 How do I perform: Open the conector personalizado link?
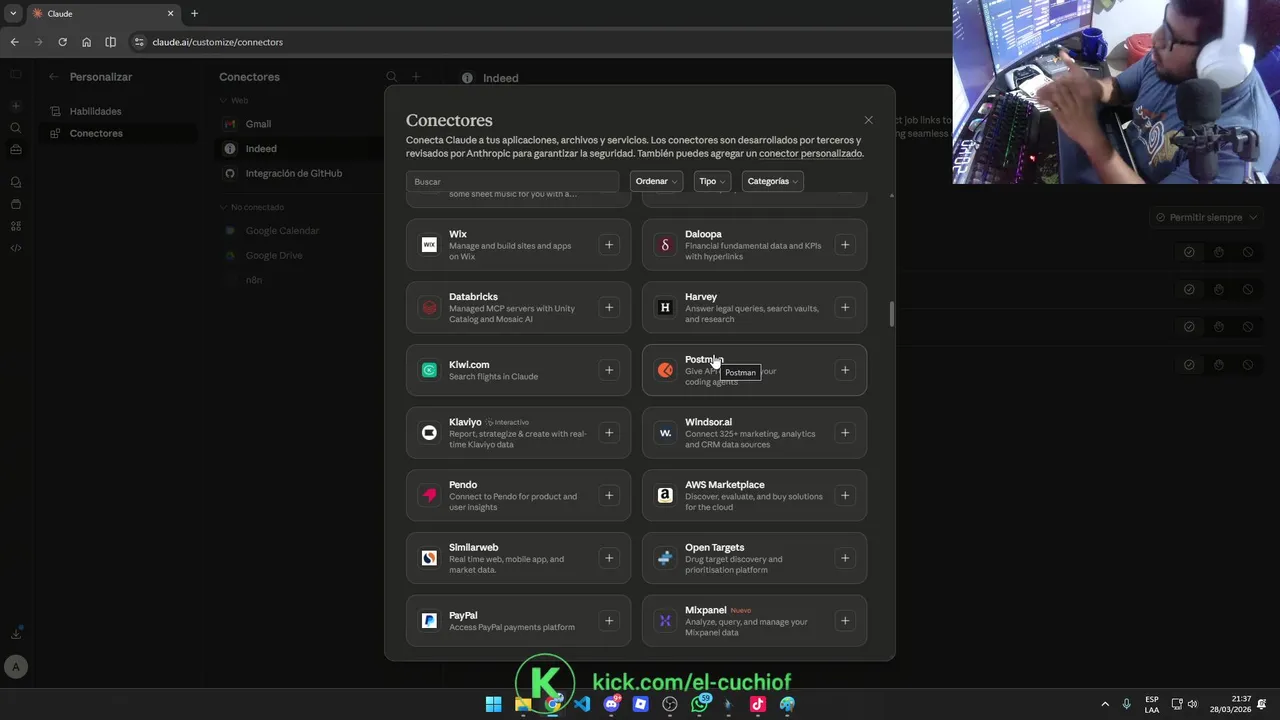(810, 154)
